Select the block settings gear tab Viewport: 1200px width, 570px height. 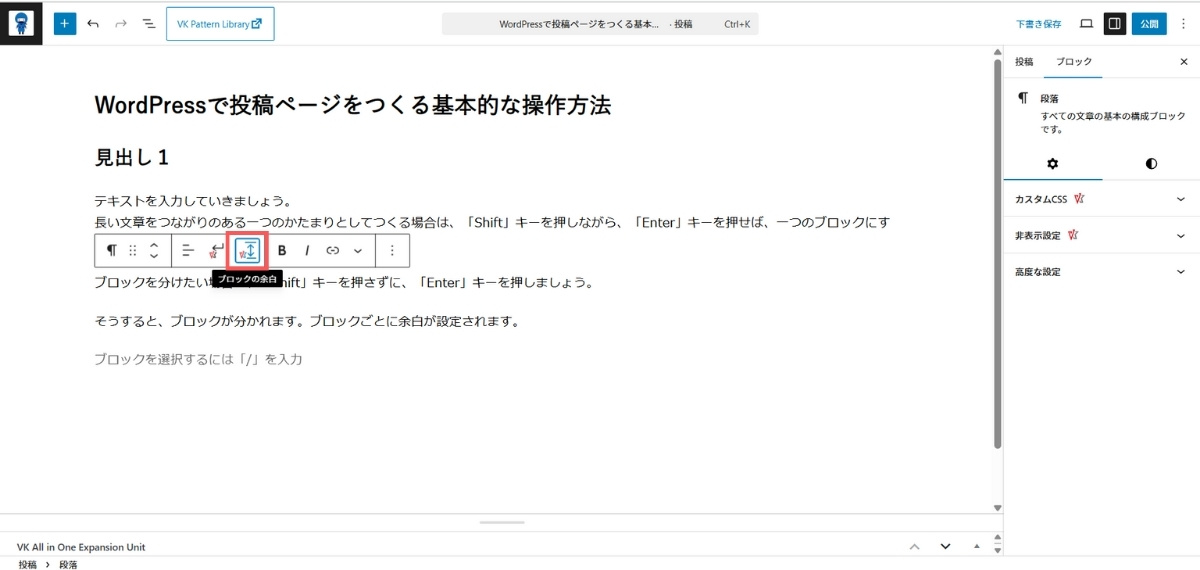[x=1052, y=163]
